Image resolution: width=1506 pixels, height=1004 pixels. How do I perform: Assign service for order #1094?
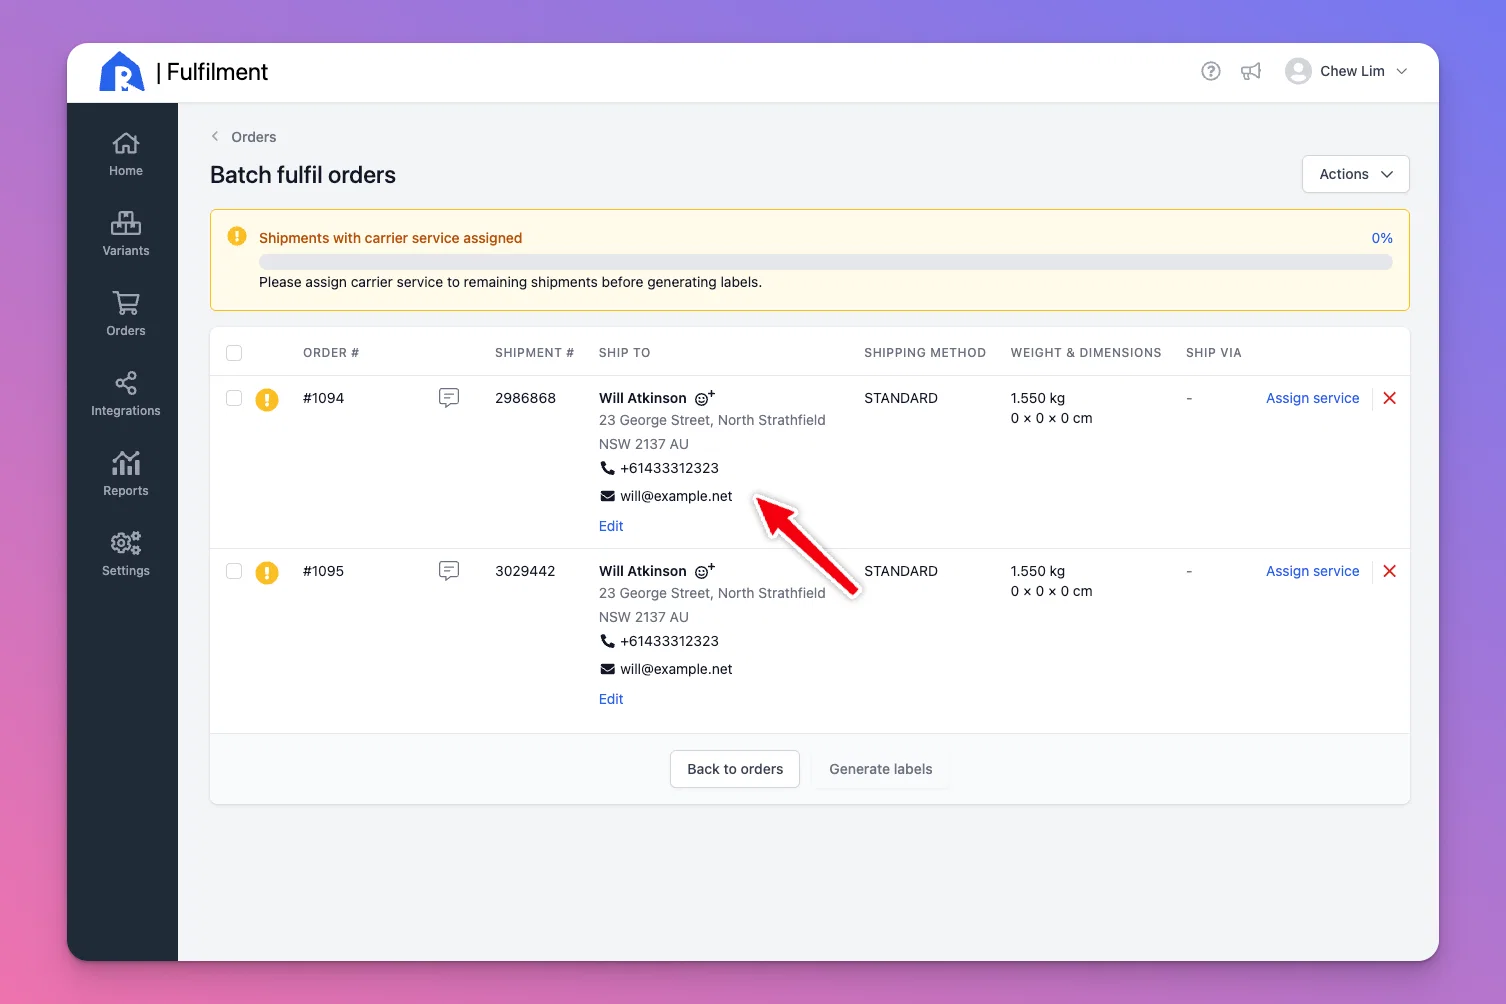click(x=1312, y=398)
